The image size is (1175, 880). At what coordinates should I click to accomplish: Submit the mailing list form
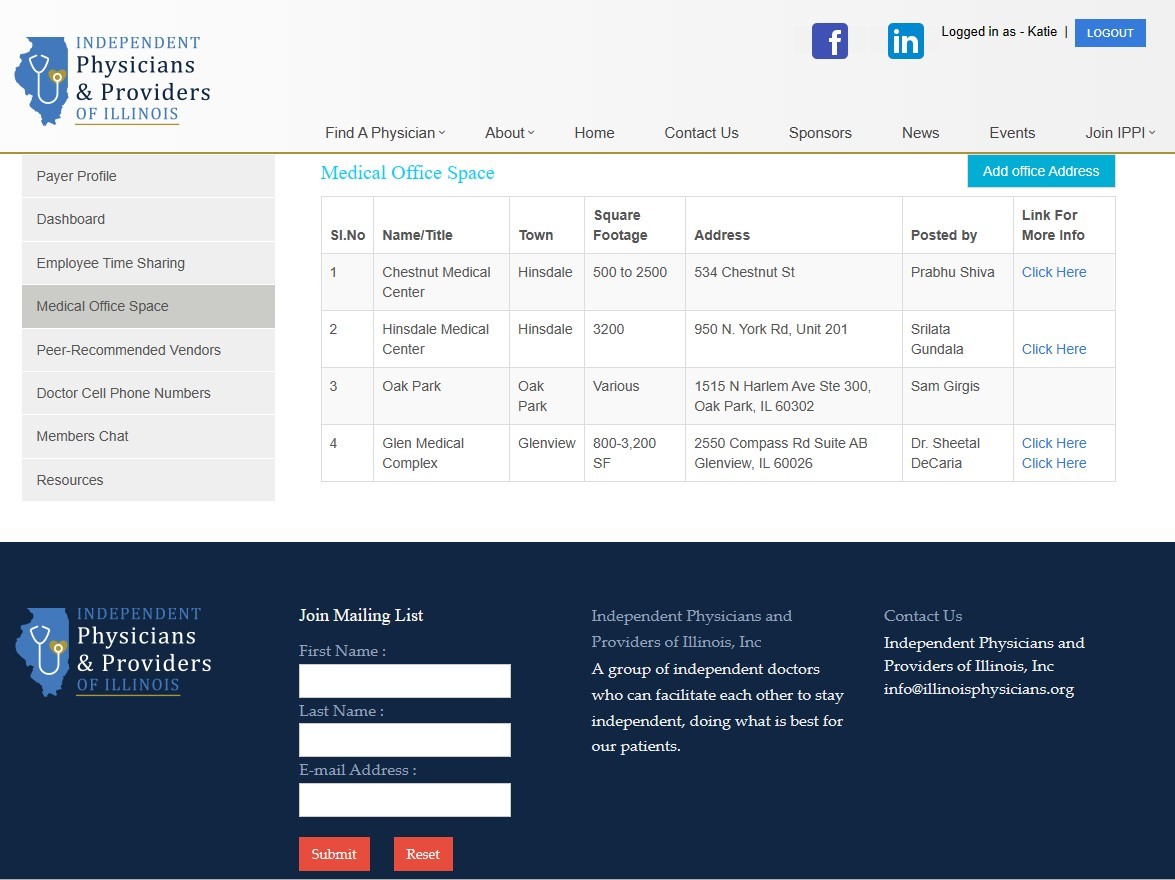point(334,854)
